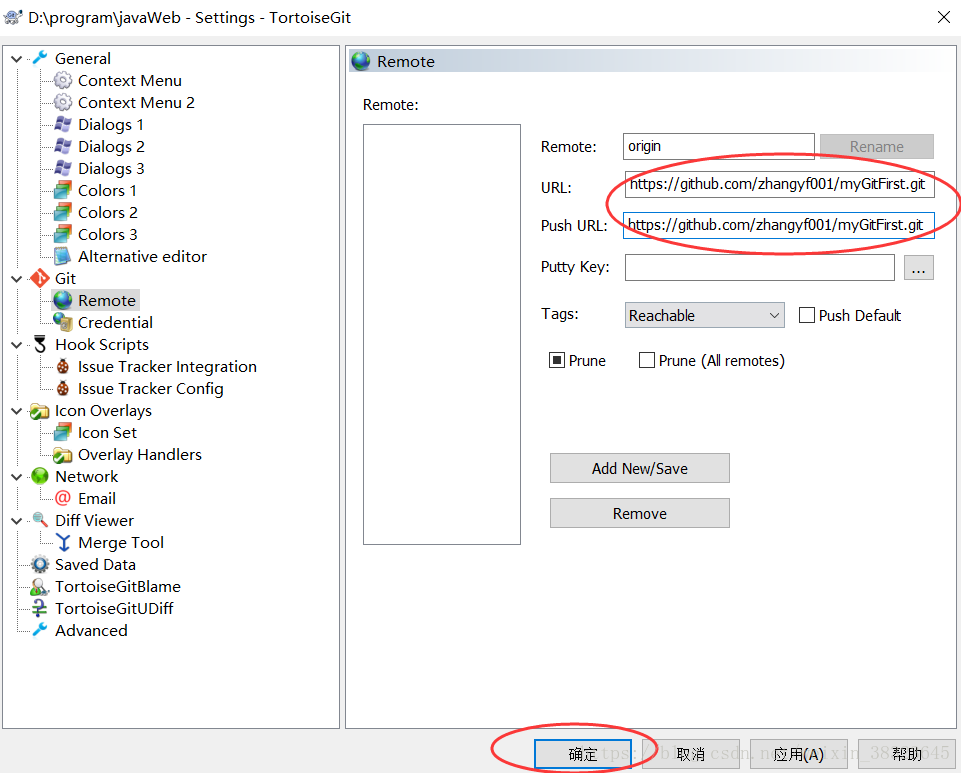Click the Icon Set icon
This screenshot has width=961, height=773.
tap(63, 433)
